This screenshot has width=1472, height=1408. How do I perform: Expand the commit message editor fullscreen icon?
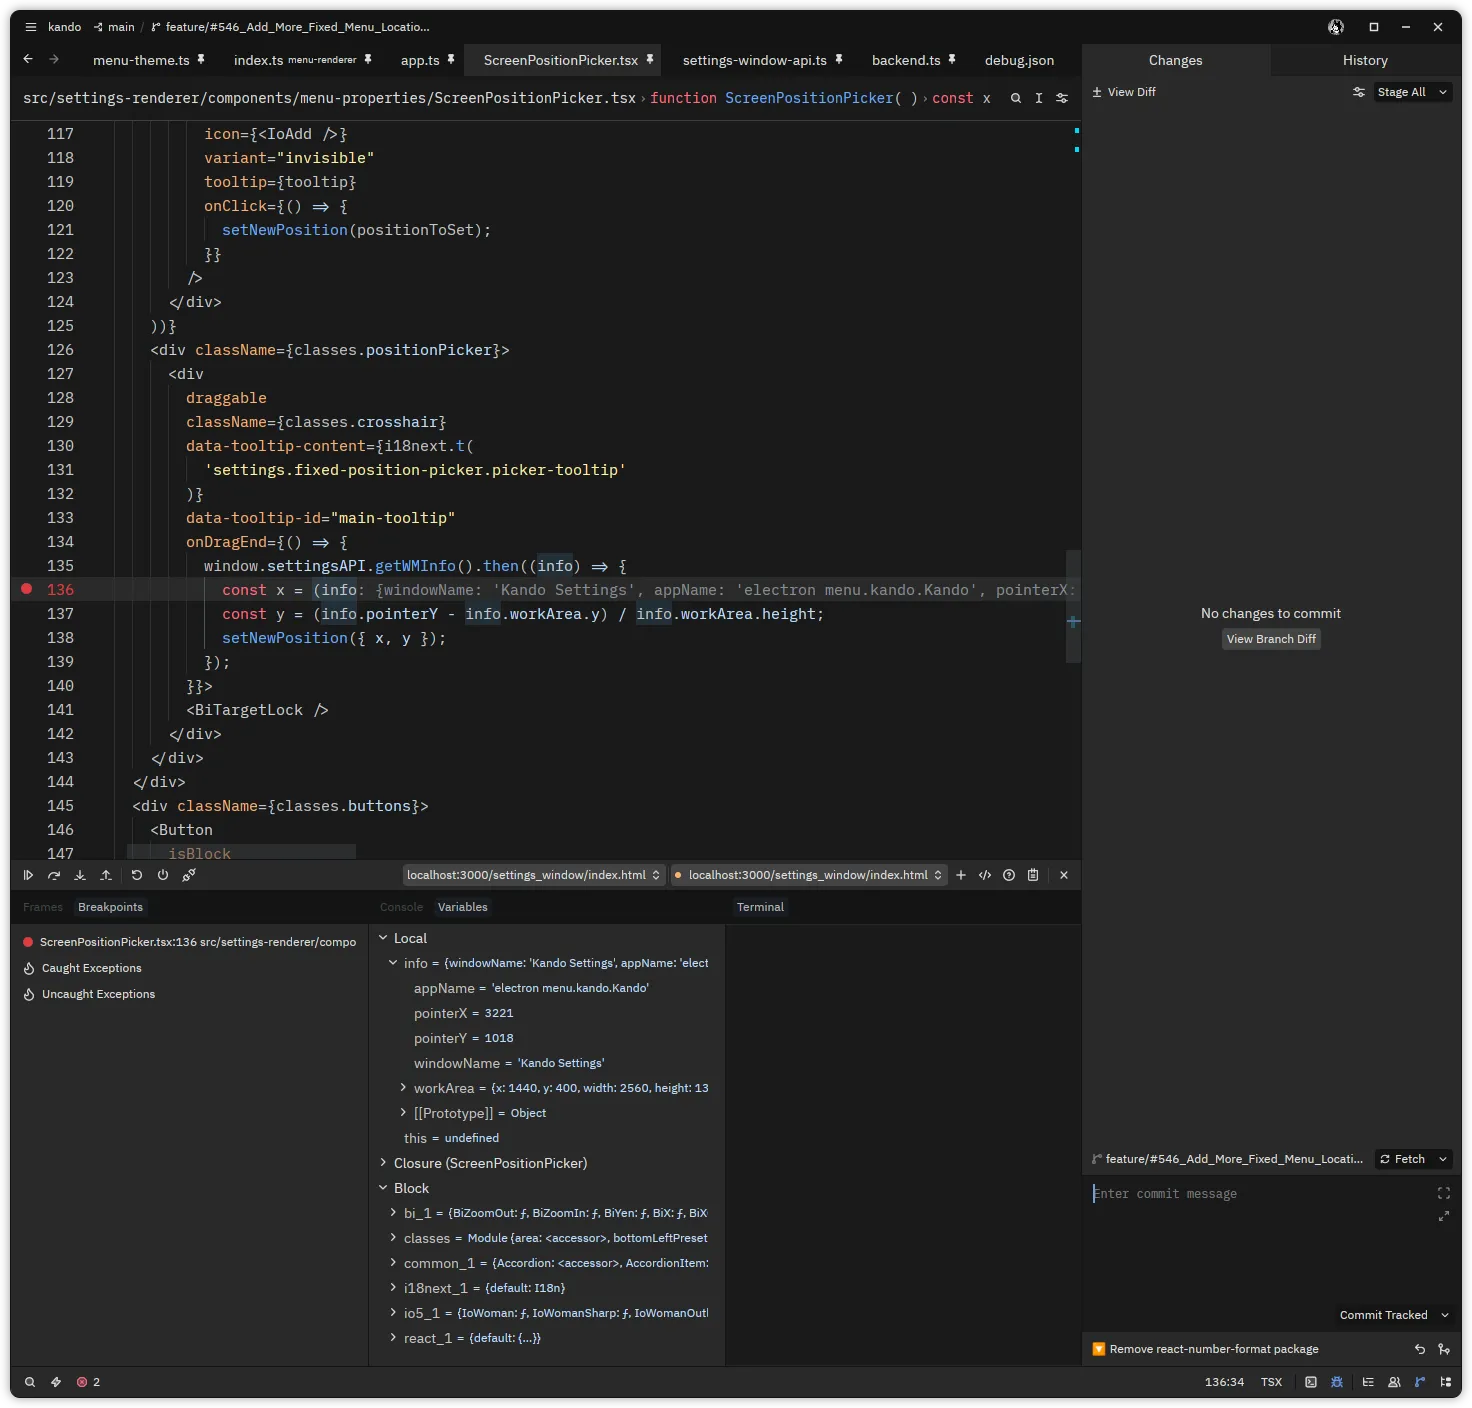tap(1444, 1193)
